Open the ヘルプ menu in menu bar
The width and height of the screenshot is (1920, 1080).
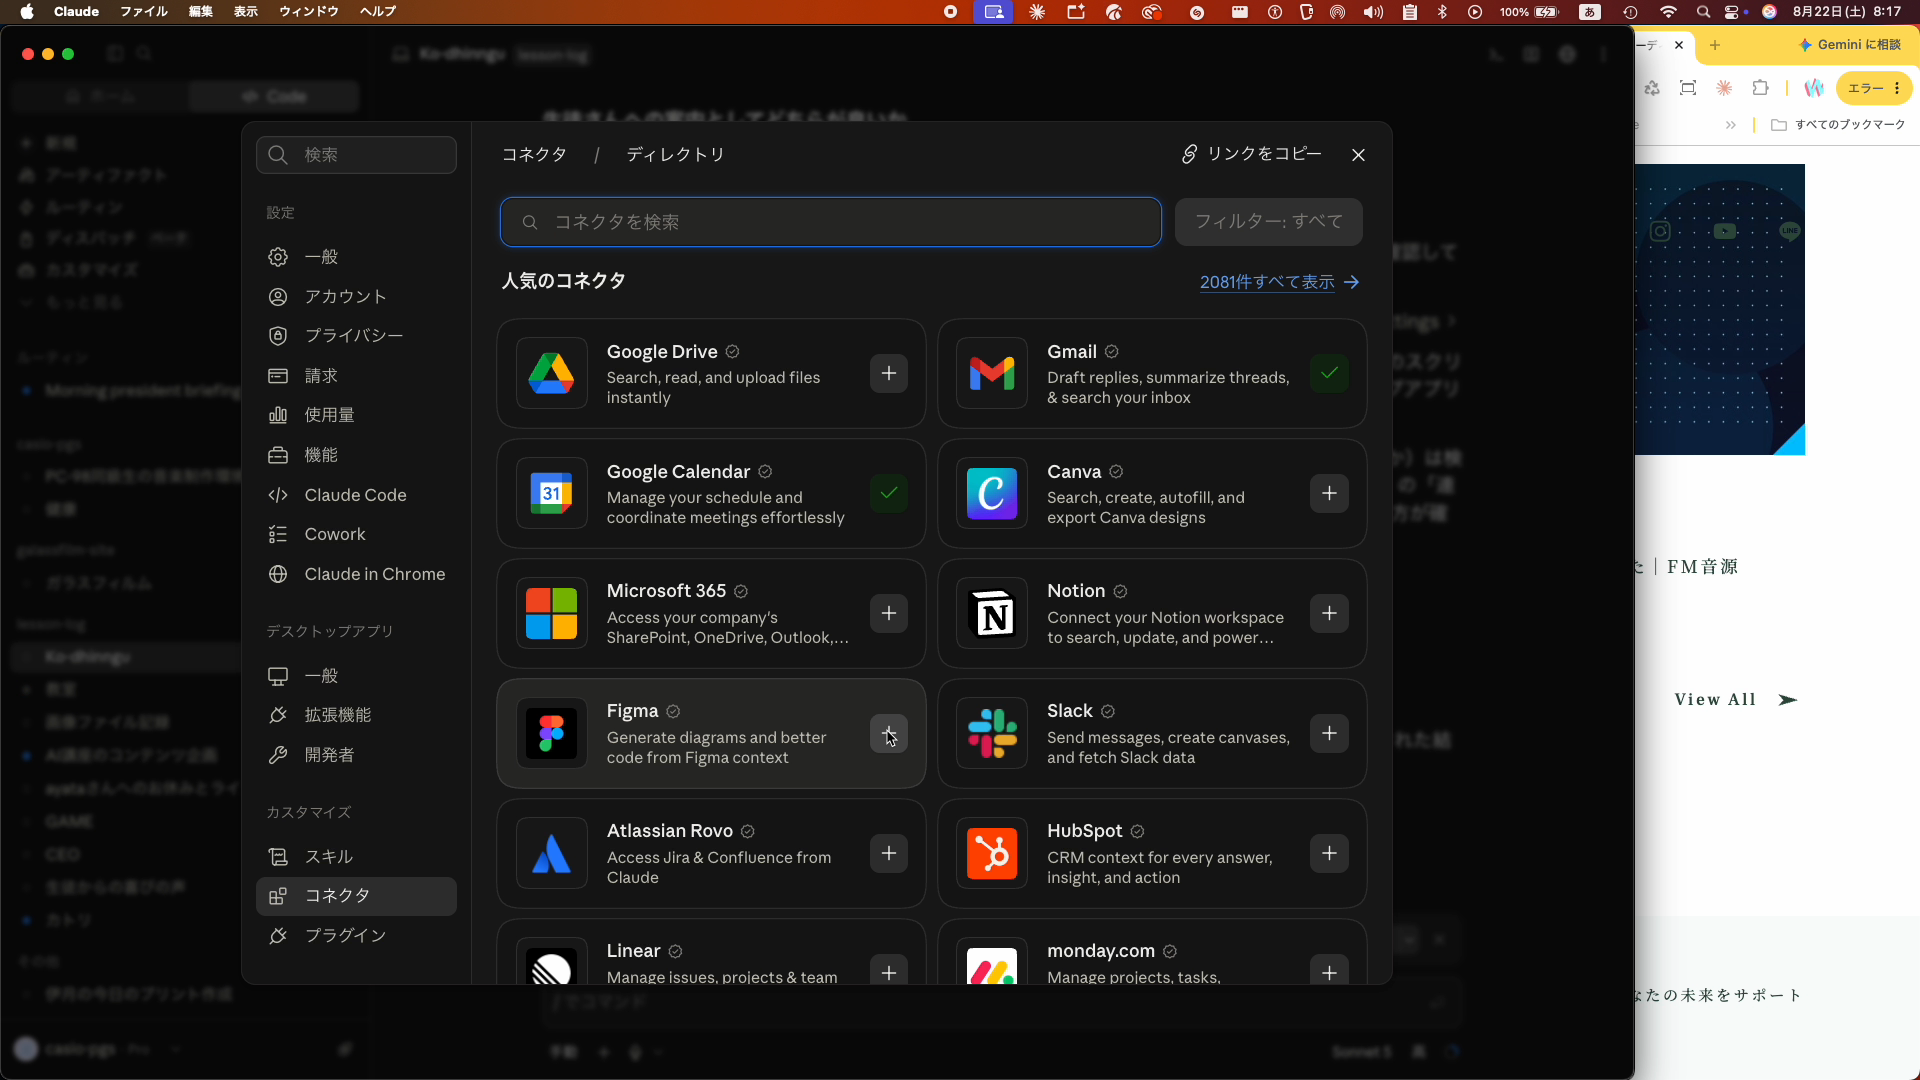click(378, 12)
